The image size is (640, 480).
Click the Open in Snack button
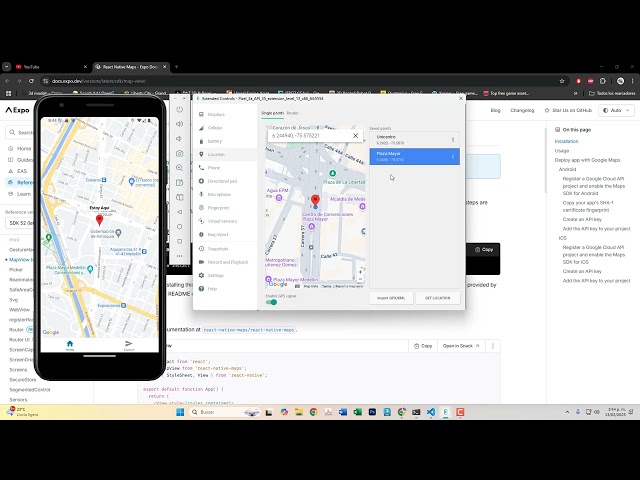461,346
